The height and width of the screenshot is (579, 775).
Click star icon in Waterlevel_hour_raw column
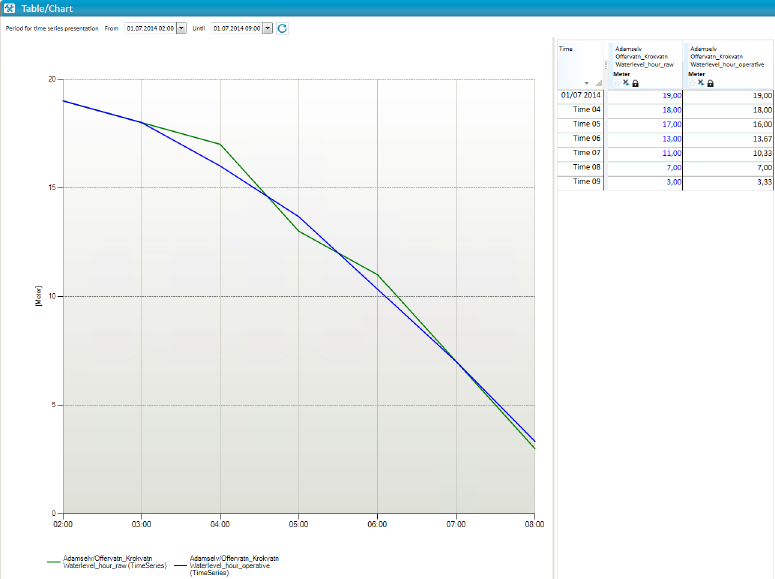click(x=617, y=82)
